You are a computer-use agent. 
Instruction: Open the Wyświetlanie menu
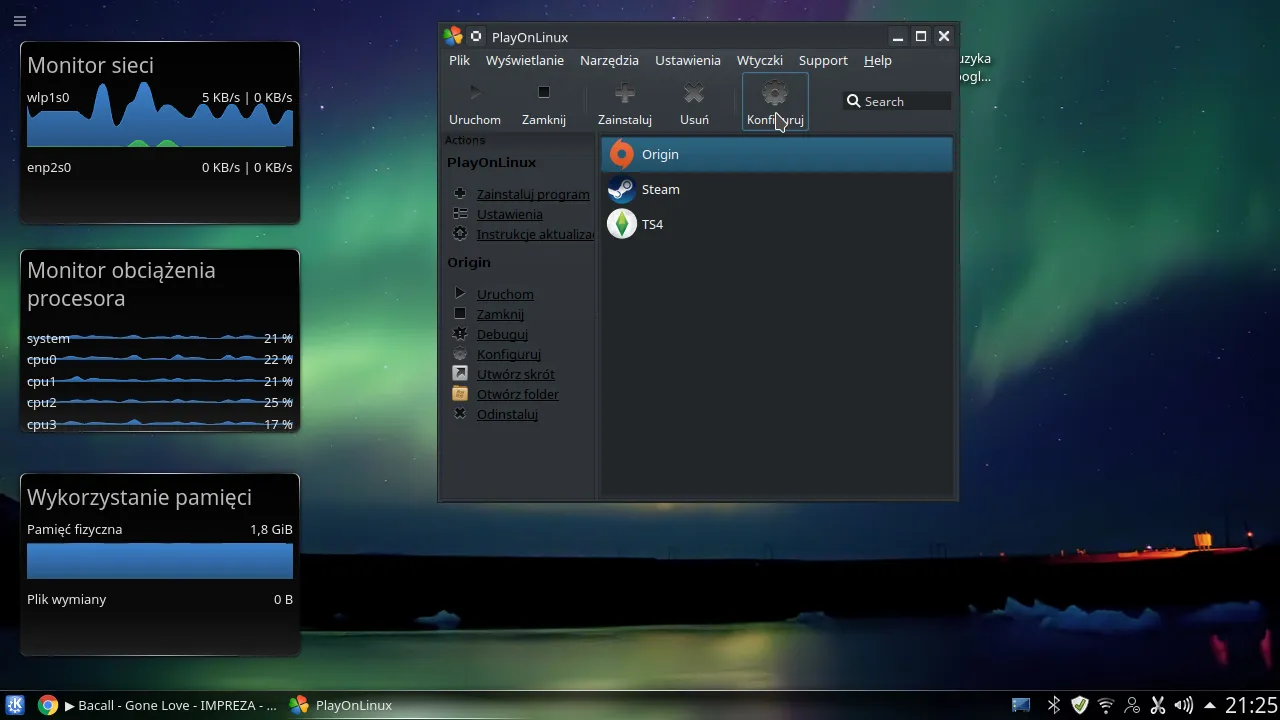pyautogui.click(x=525, y=60)
